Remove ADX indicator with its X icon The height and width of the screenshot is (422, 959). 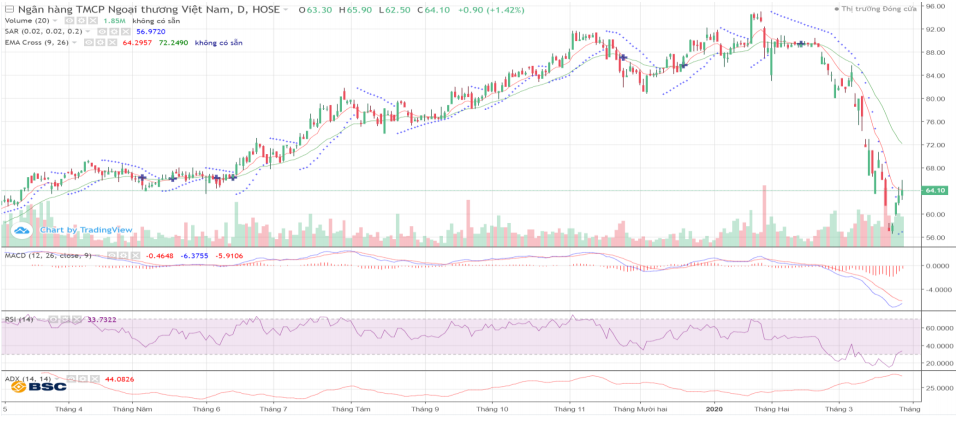95,379
